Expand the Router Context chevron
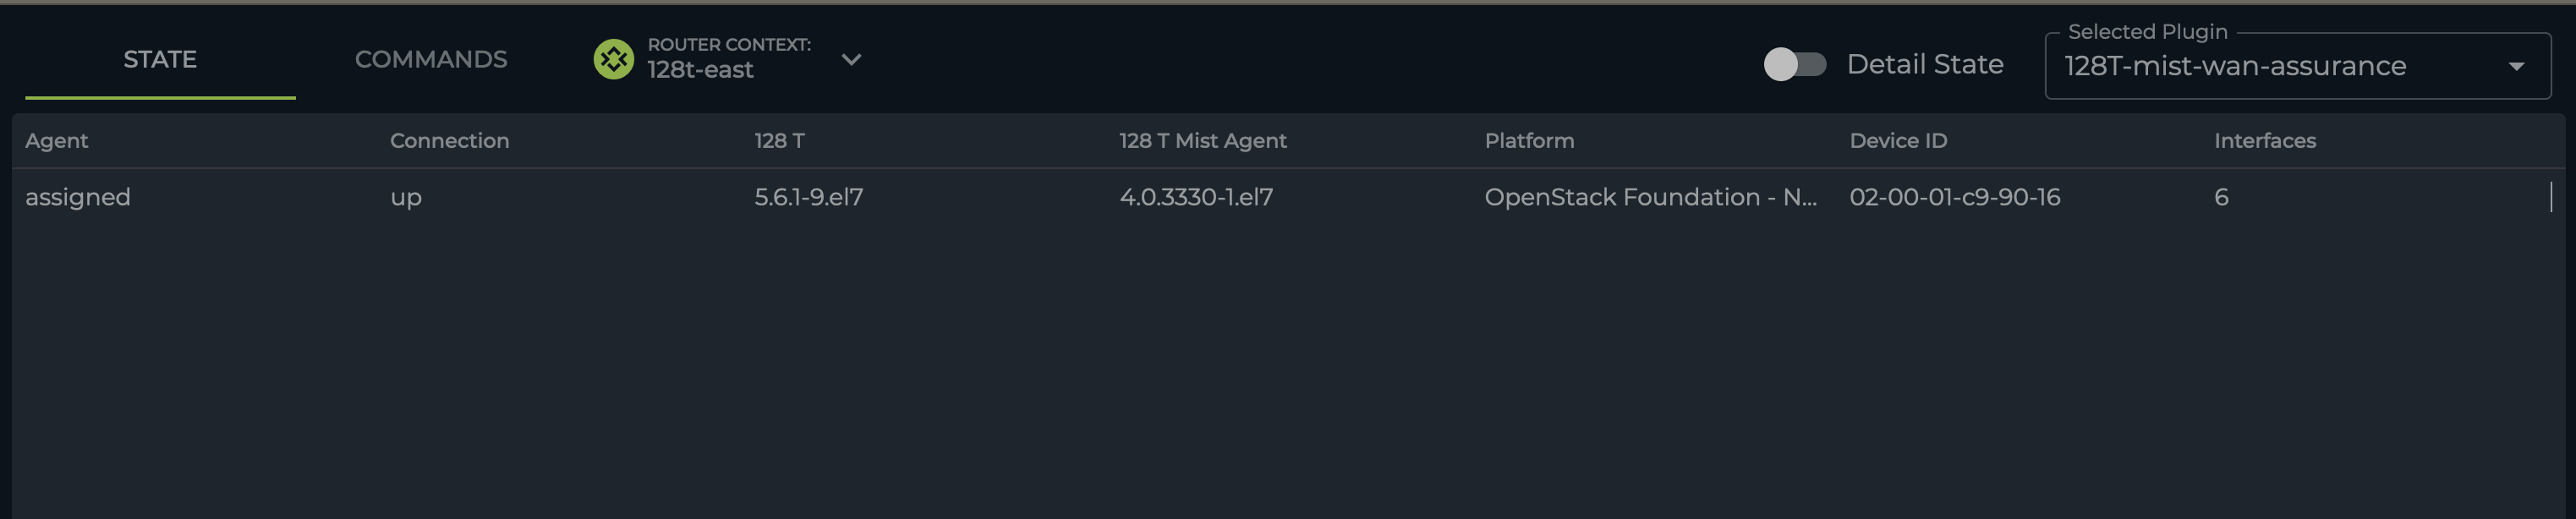The width and height of the screenshot is (2576, 519). point(851,60)
